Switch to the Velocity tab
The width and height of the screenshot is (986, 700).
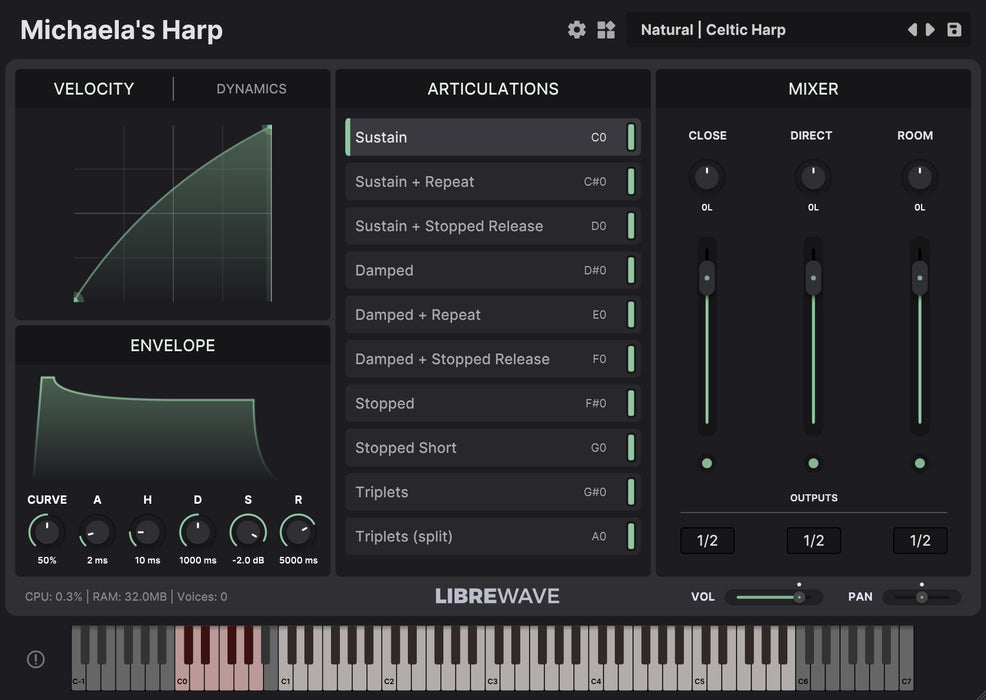click(94, 89)
